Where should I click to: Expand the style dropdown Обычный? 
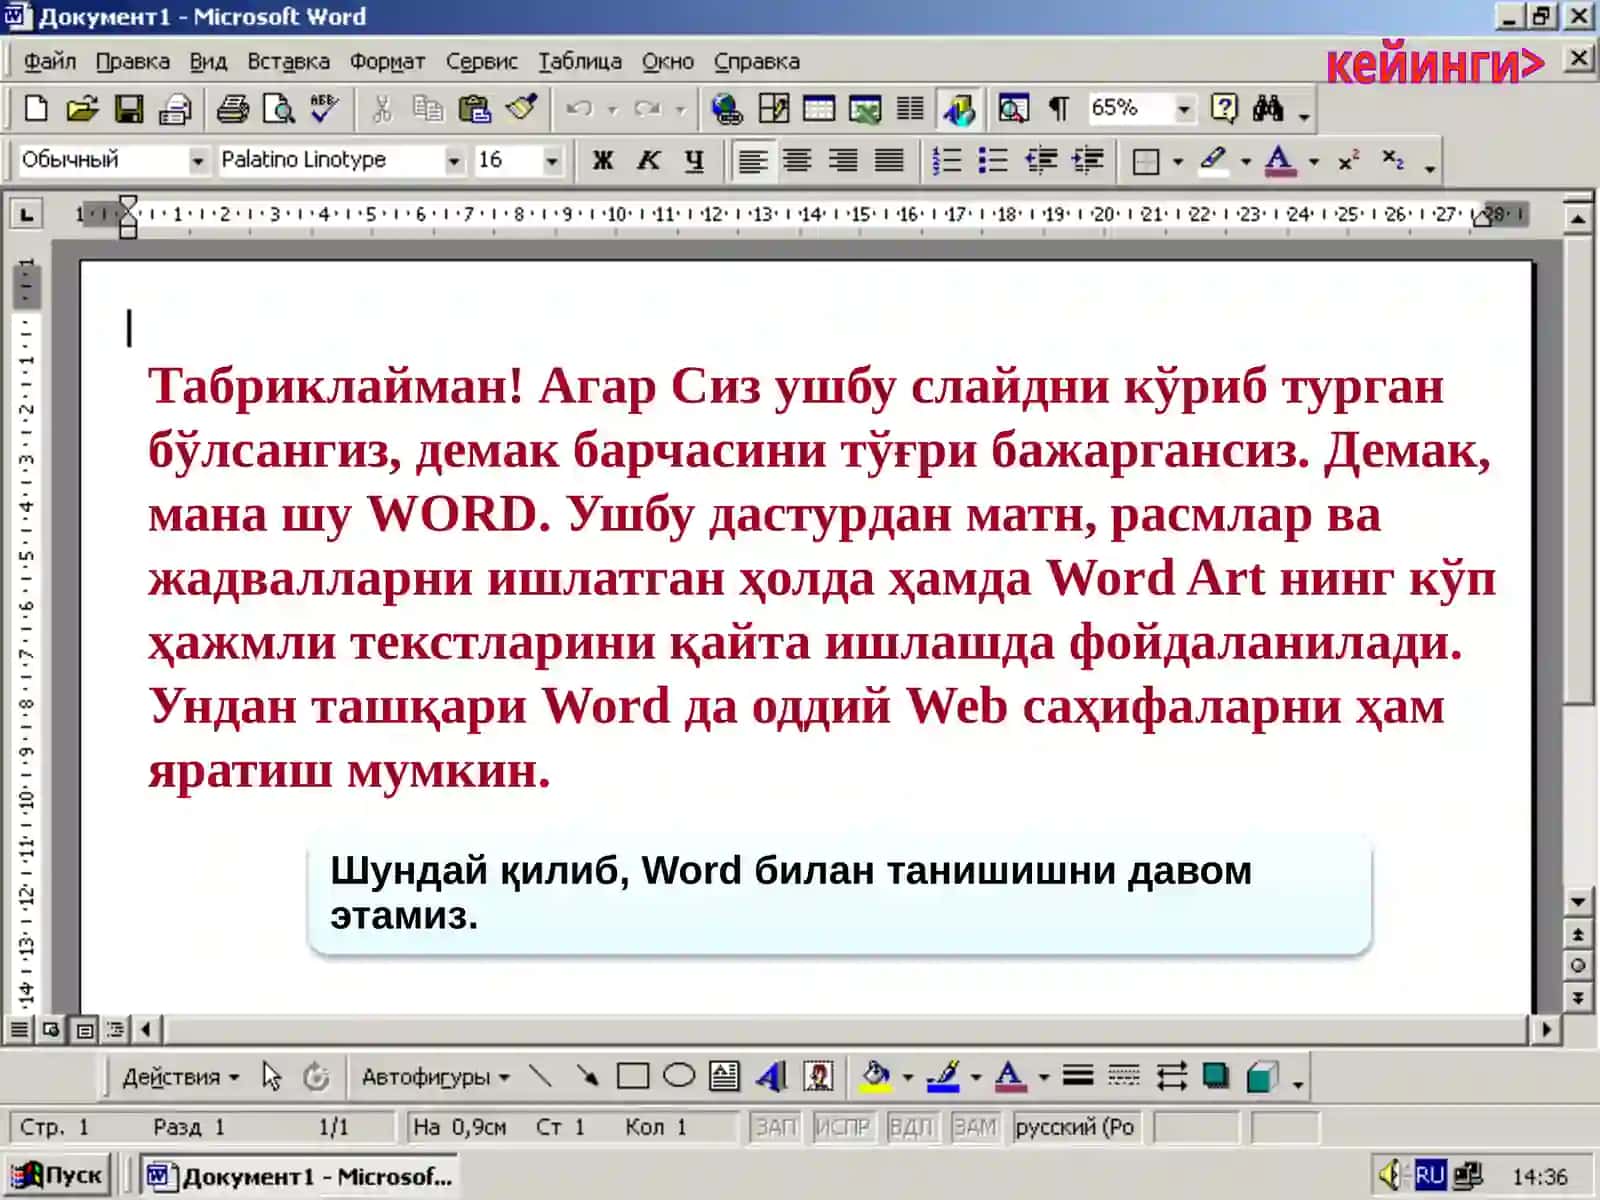click(198, 160)
